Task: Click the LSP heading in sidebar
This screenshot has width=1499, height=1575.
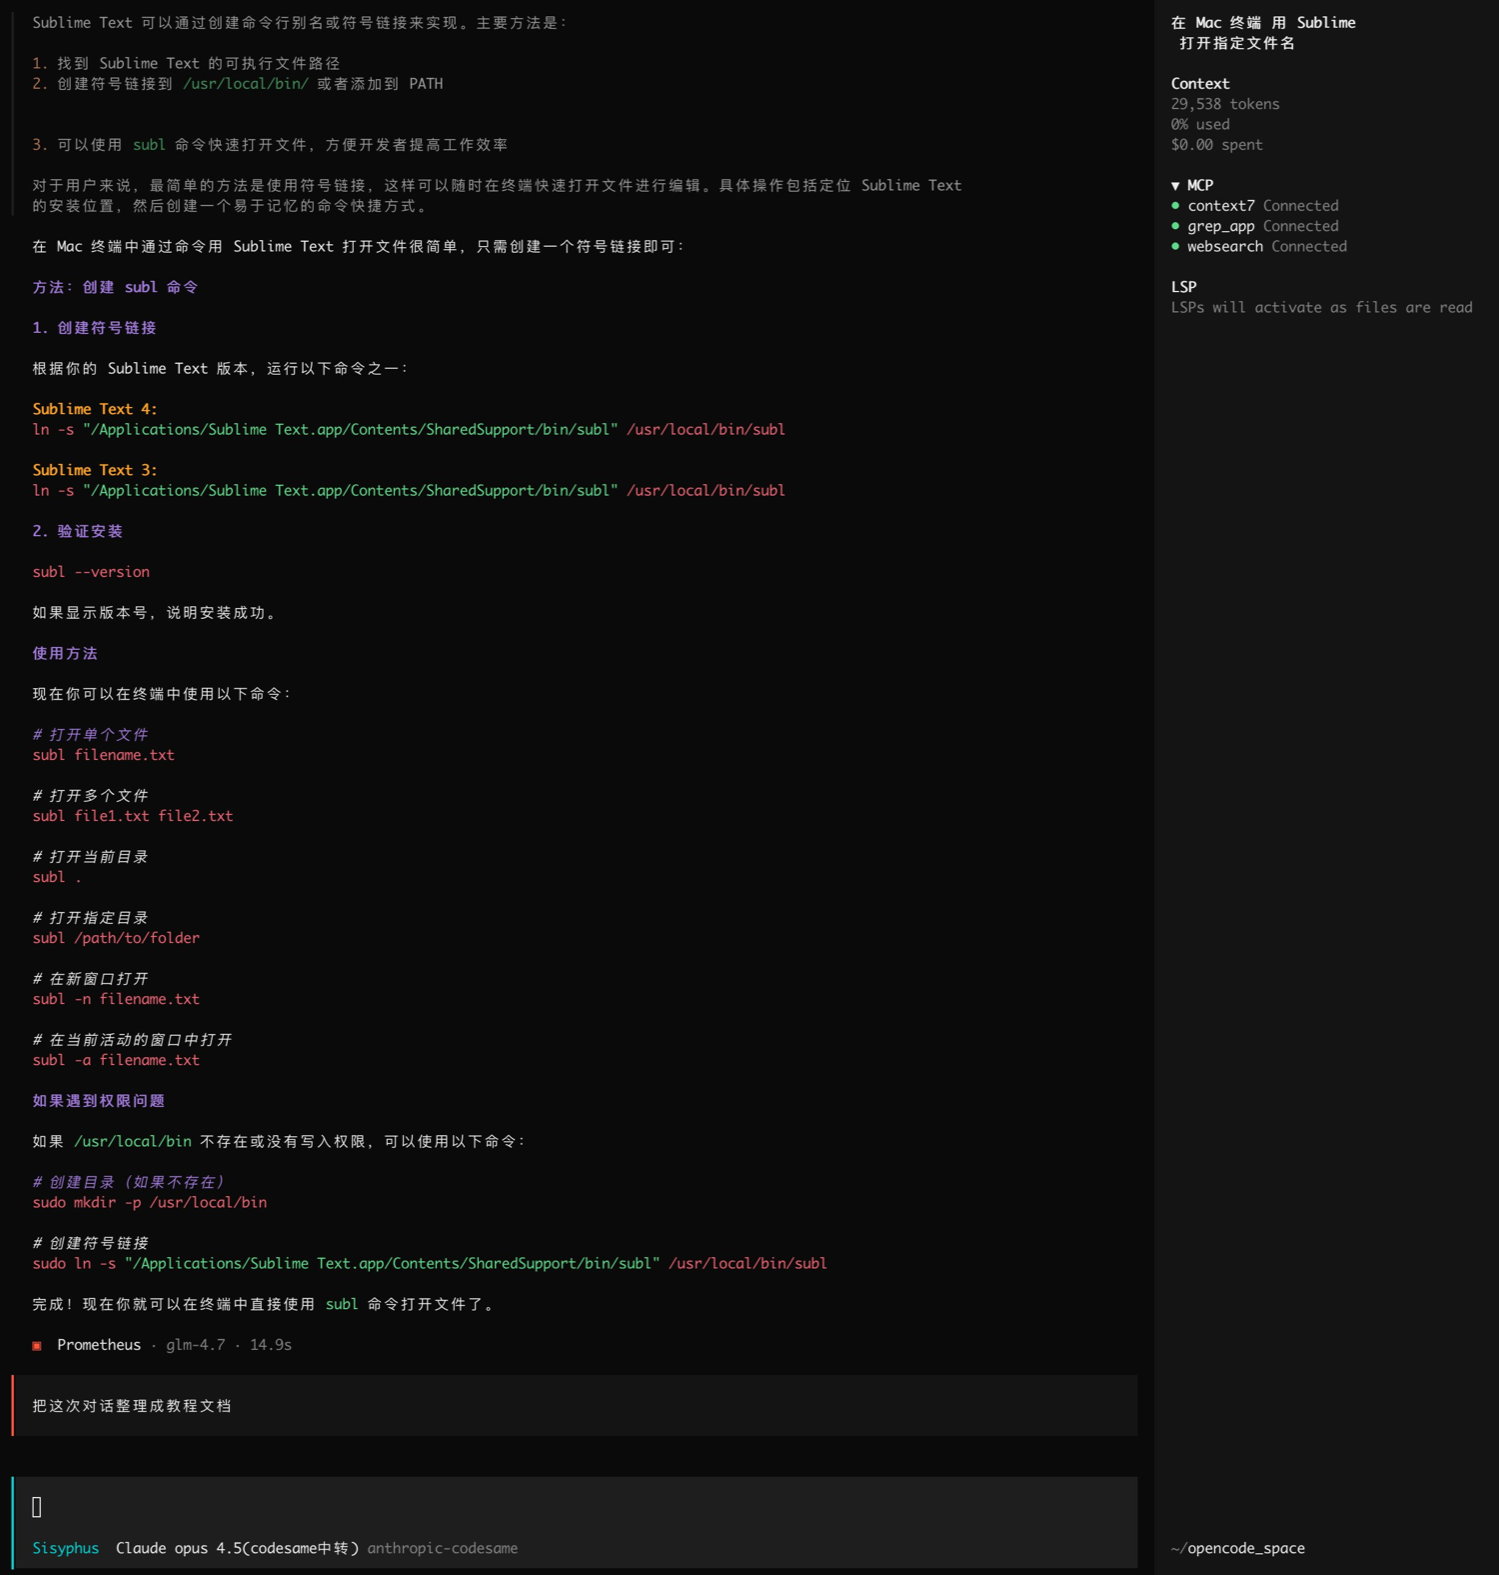Action: point(1184,287)
